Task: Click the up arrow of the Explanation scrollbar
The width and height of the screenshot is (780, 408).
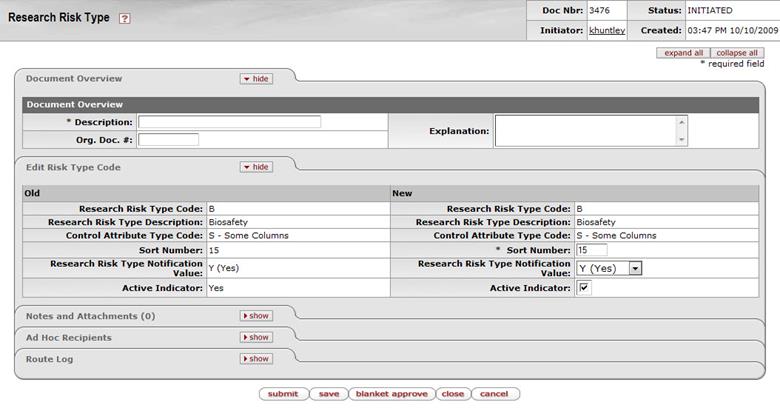Action: point(682,122)
